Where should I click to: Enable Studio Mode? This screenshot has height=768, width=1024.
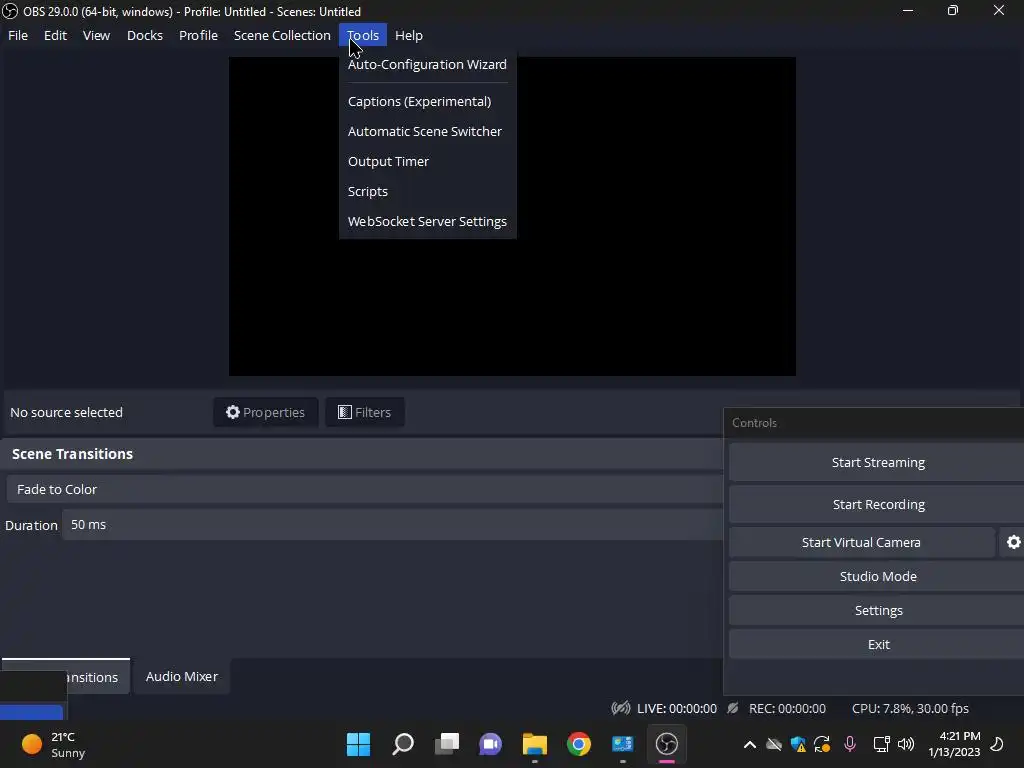(878, 576)
